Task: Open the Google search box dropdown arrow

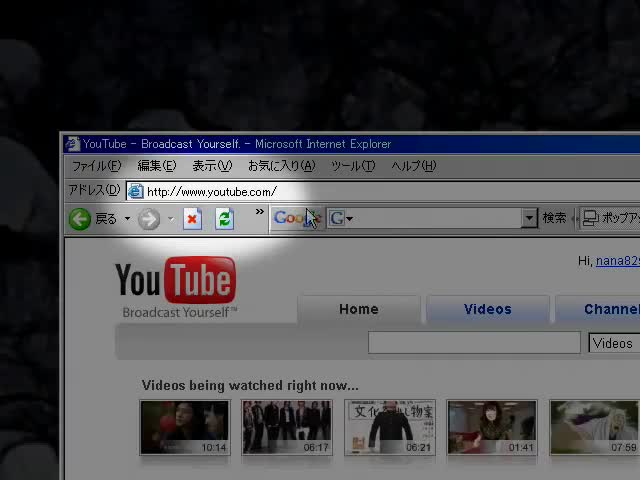Action: pyautogui.click(x=529, y=218)
